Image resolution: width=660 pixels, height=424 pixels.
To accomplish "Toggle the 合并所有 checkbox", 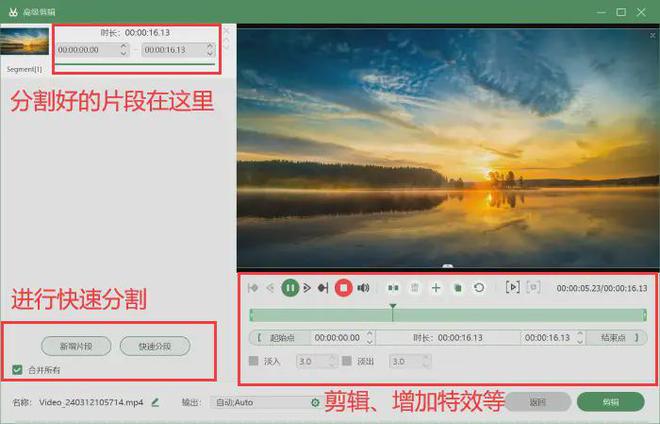I will pyautogui.click(x=17, y=370).
